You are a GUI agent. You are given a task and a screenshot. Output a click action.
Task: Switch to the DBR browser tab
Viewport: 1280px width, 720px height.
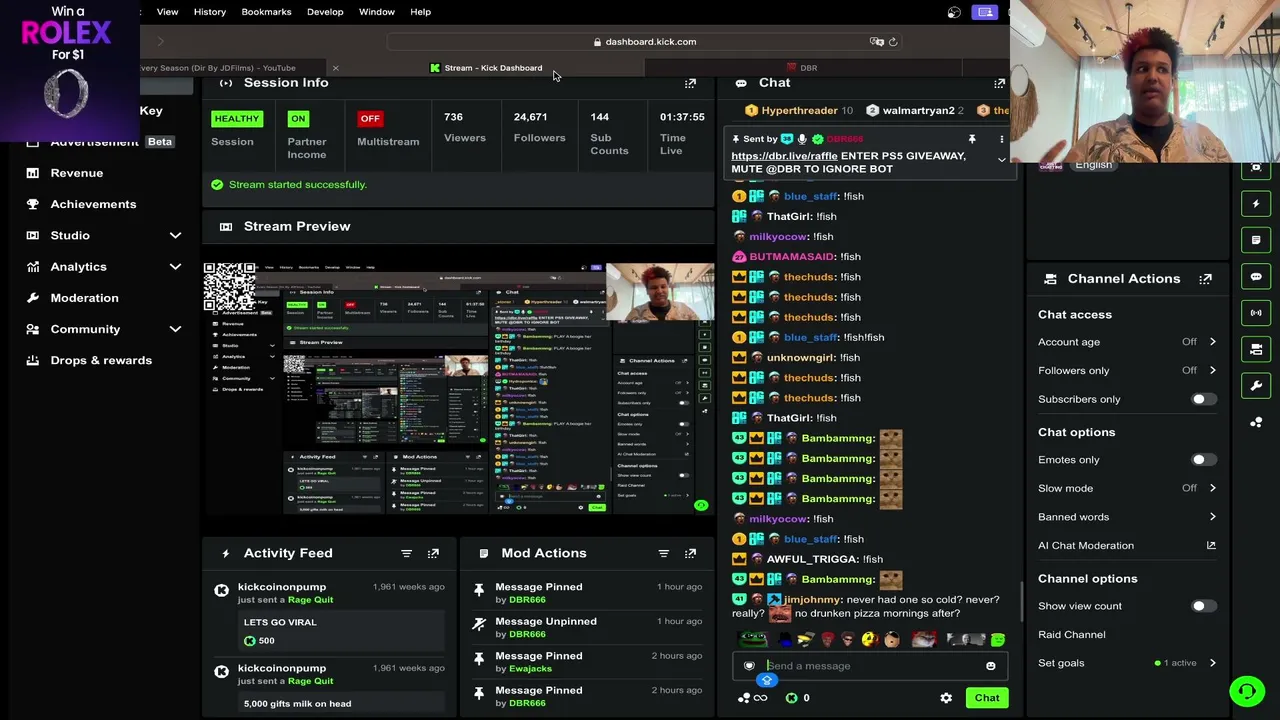[x=802, y=68]
